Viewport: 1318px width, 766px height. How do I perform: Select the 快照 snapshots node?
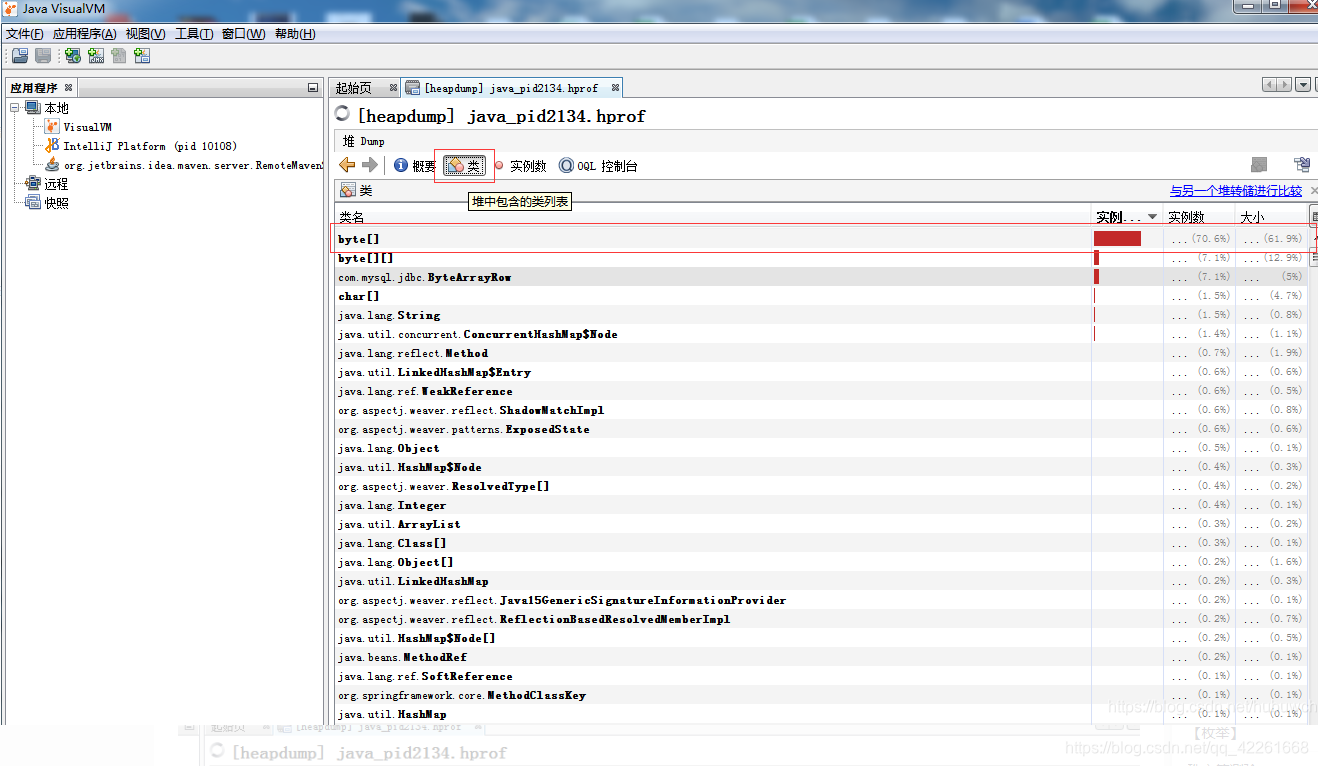[x=47, y=203]
